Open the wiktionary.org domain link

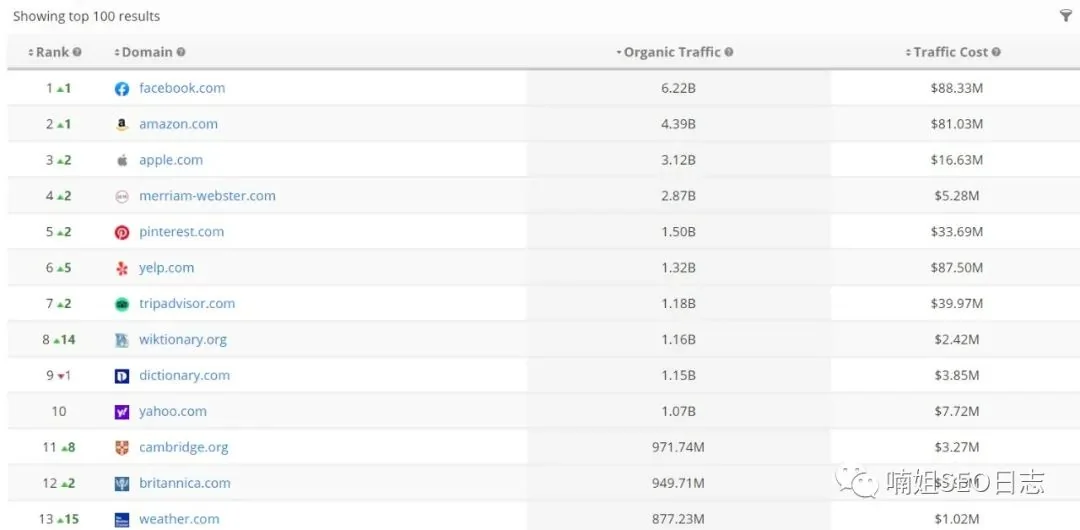(183, 339)
